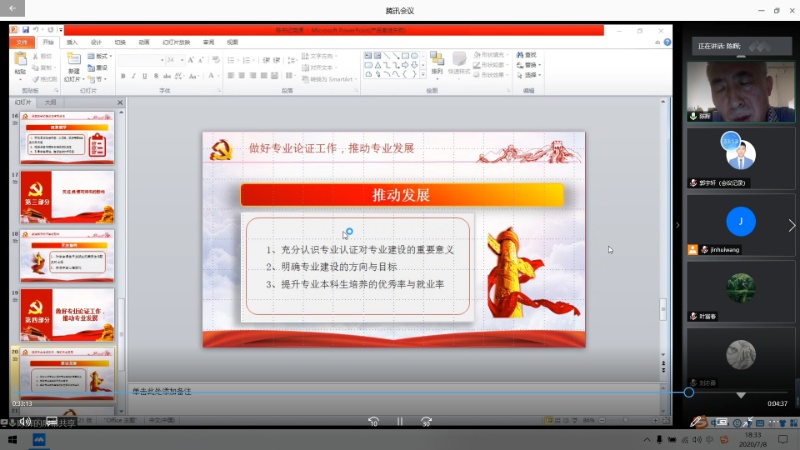Expand the participant panel with right chevron
800x450 pixels.
point(792,226)
